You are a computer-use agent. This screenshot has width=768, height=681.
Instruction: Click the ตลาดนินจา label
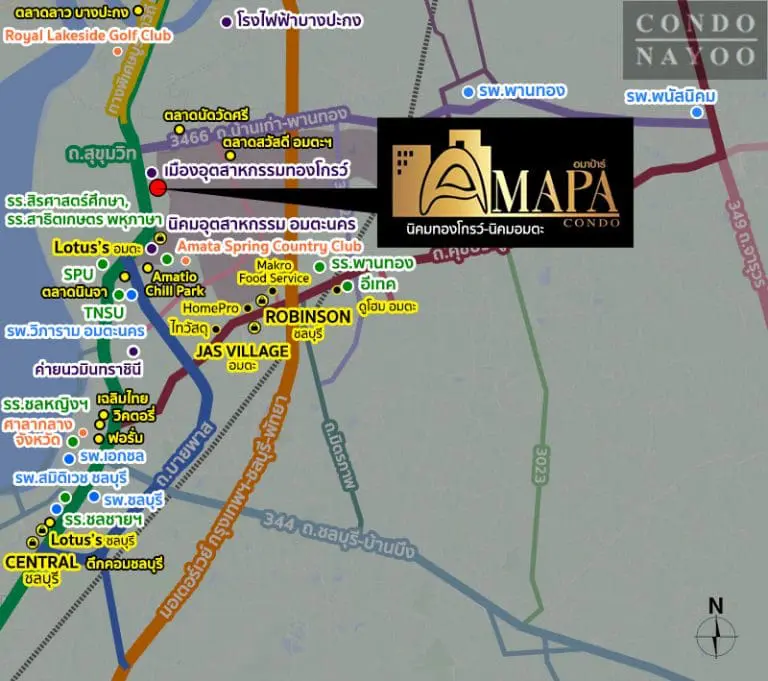coord(74,292)
